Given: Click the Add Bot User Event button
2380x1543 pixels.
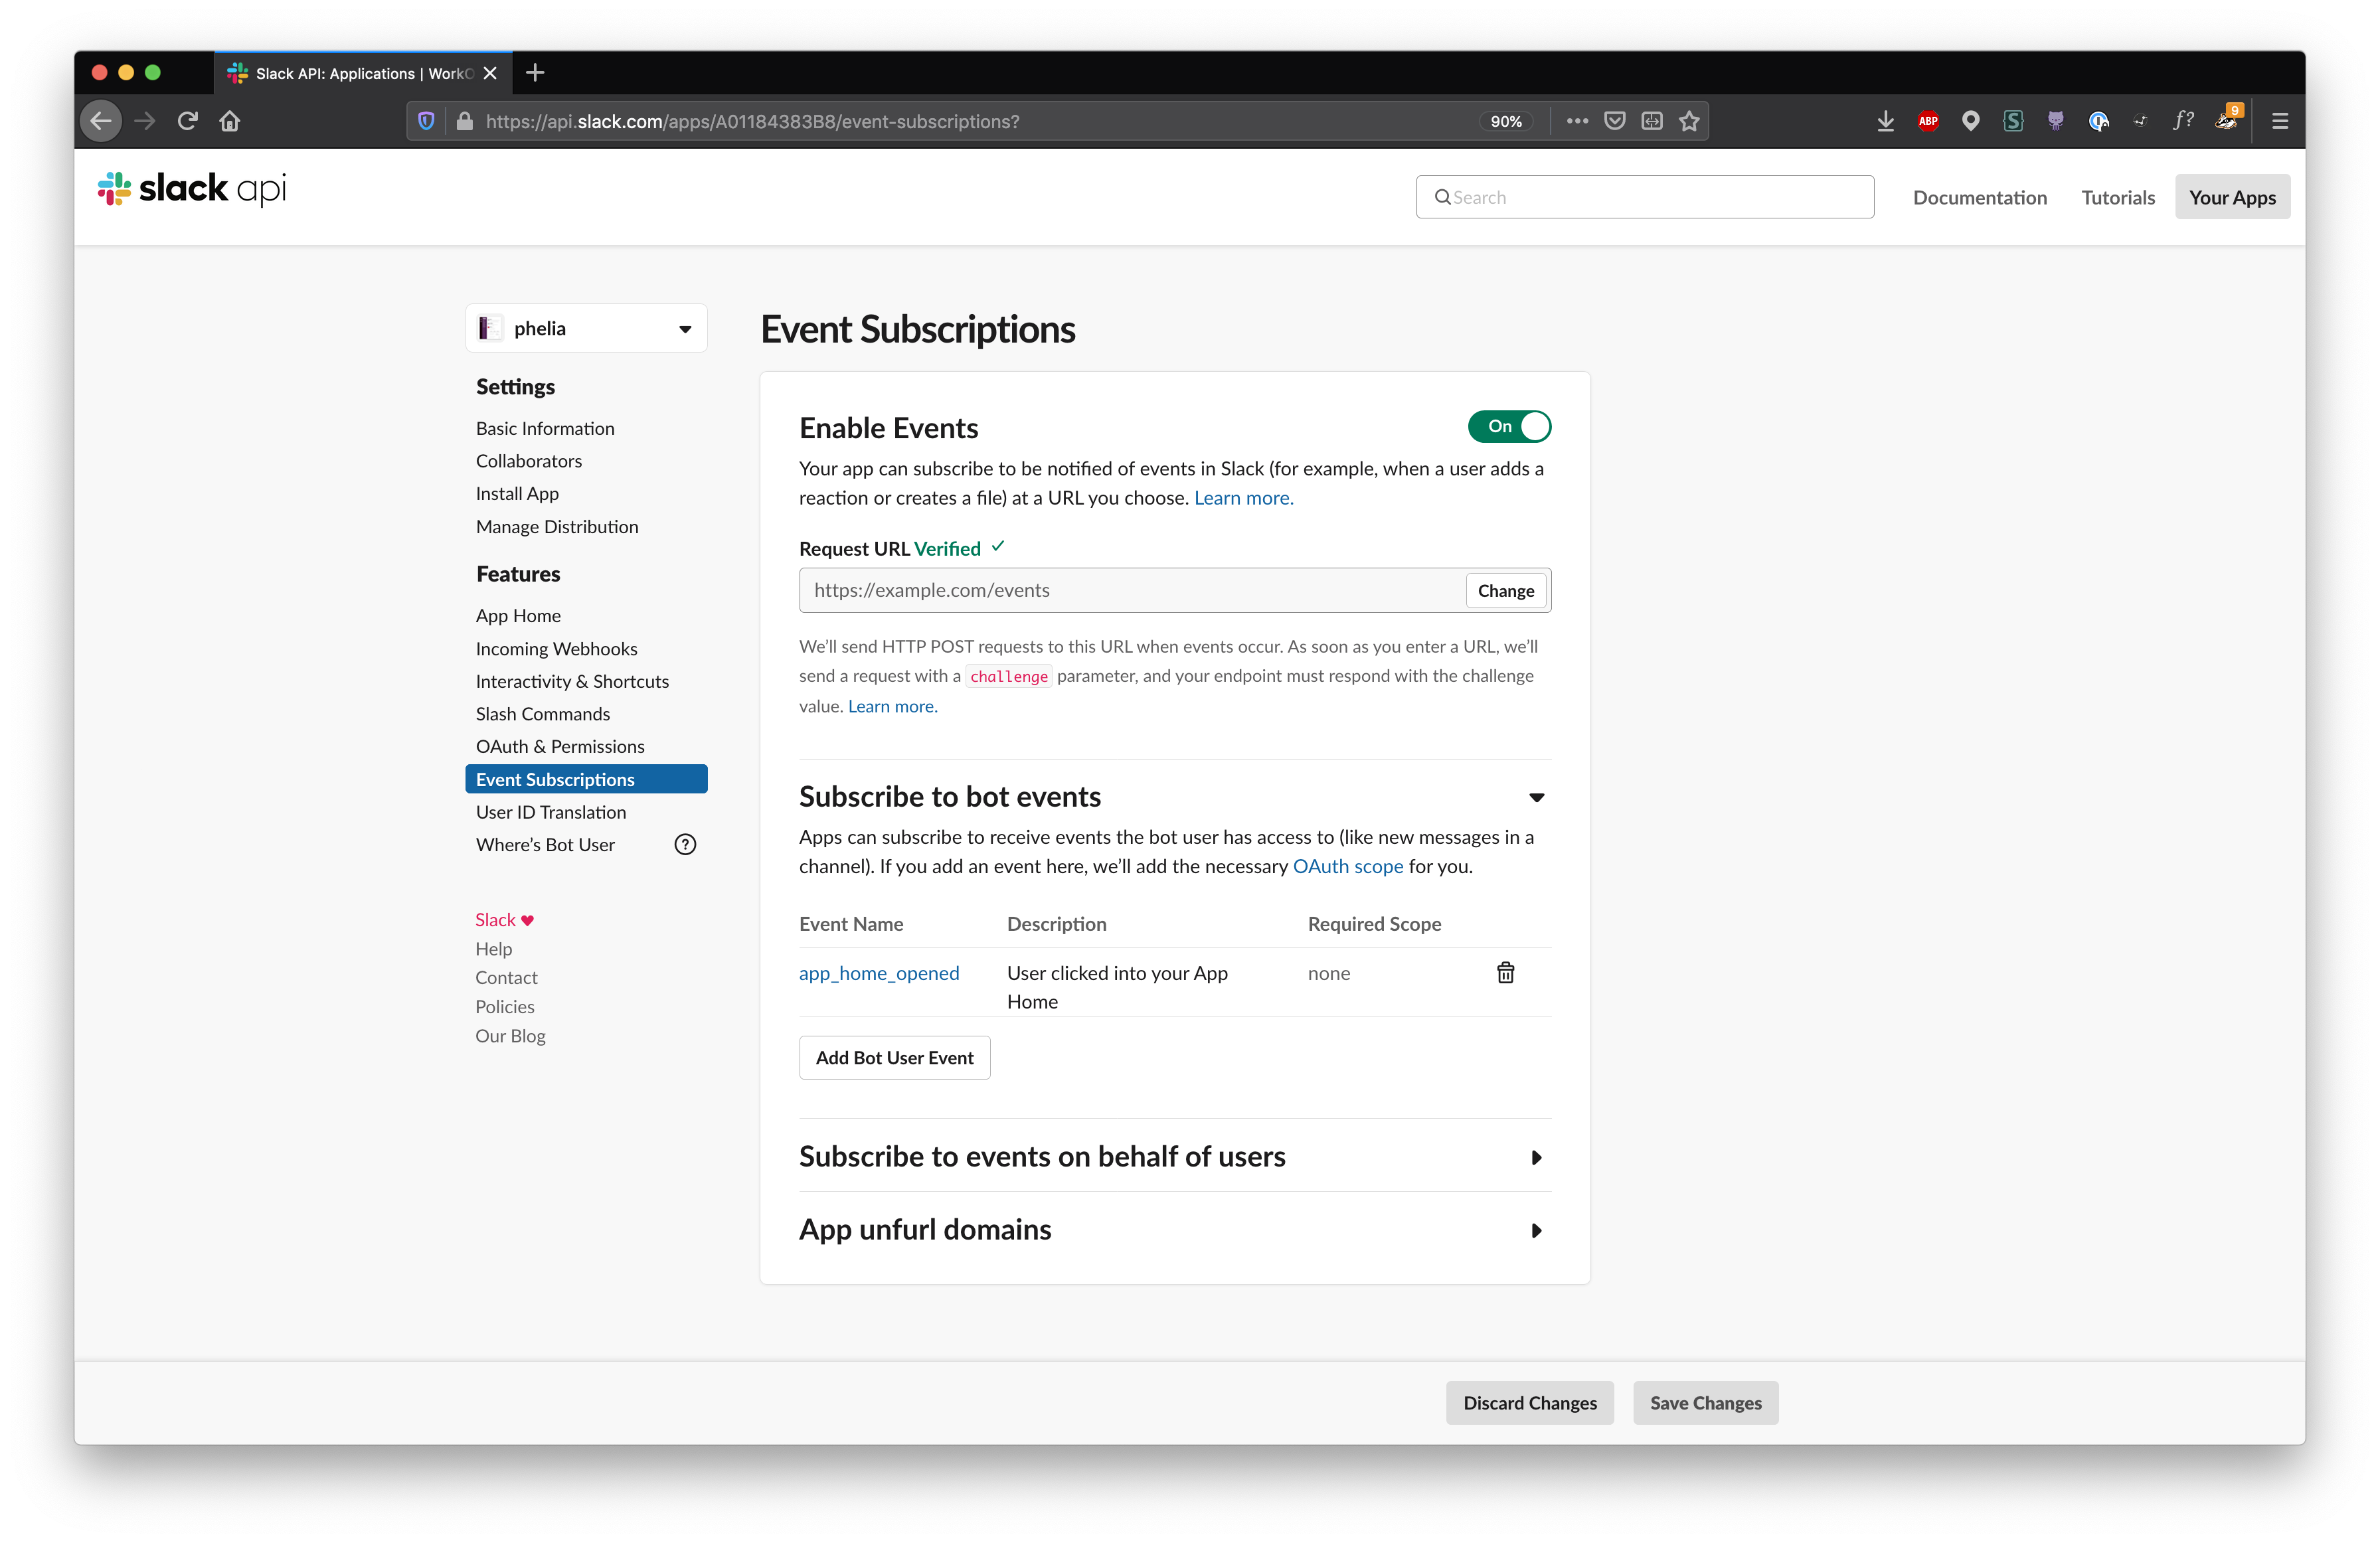Looking at the screenshot, I should click(894, 1057).
